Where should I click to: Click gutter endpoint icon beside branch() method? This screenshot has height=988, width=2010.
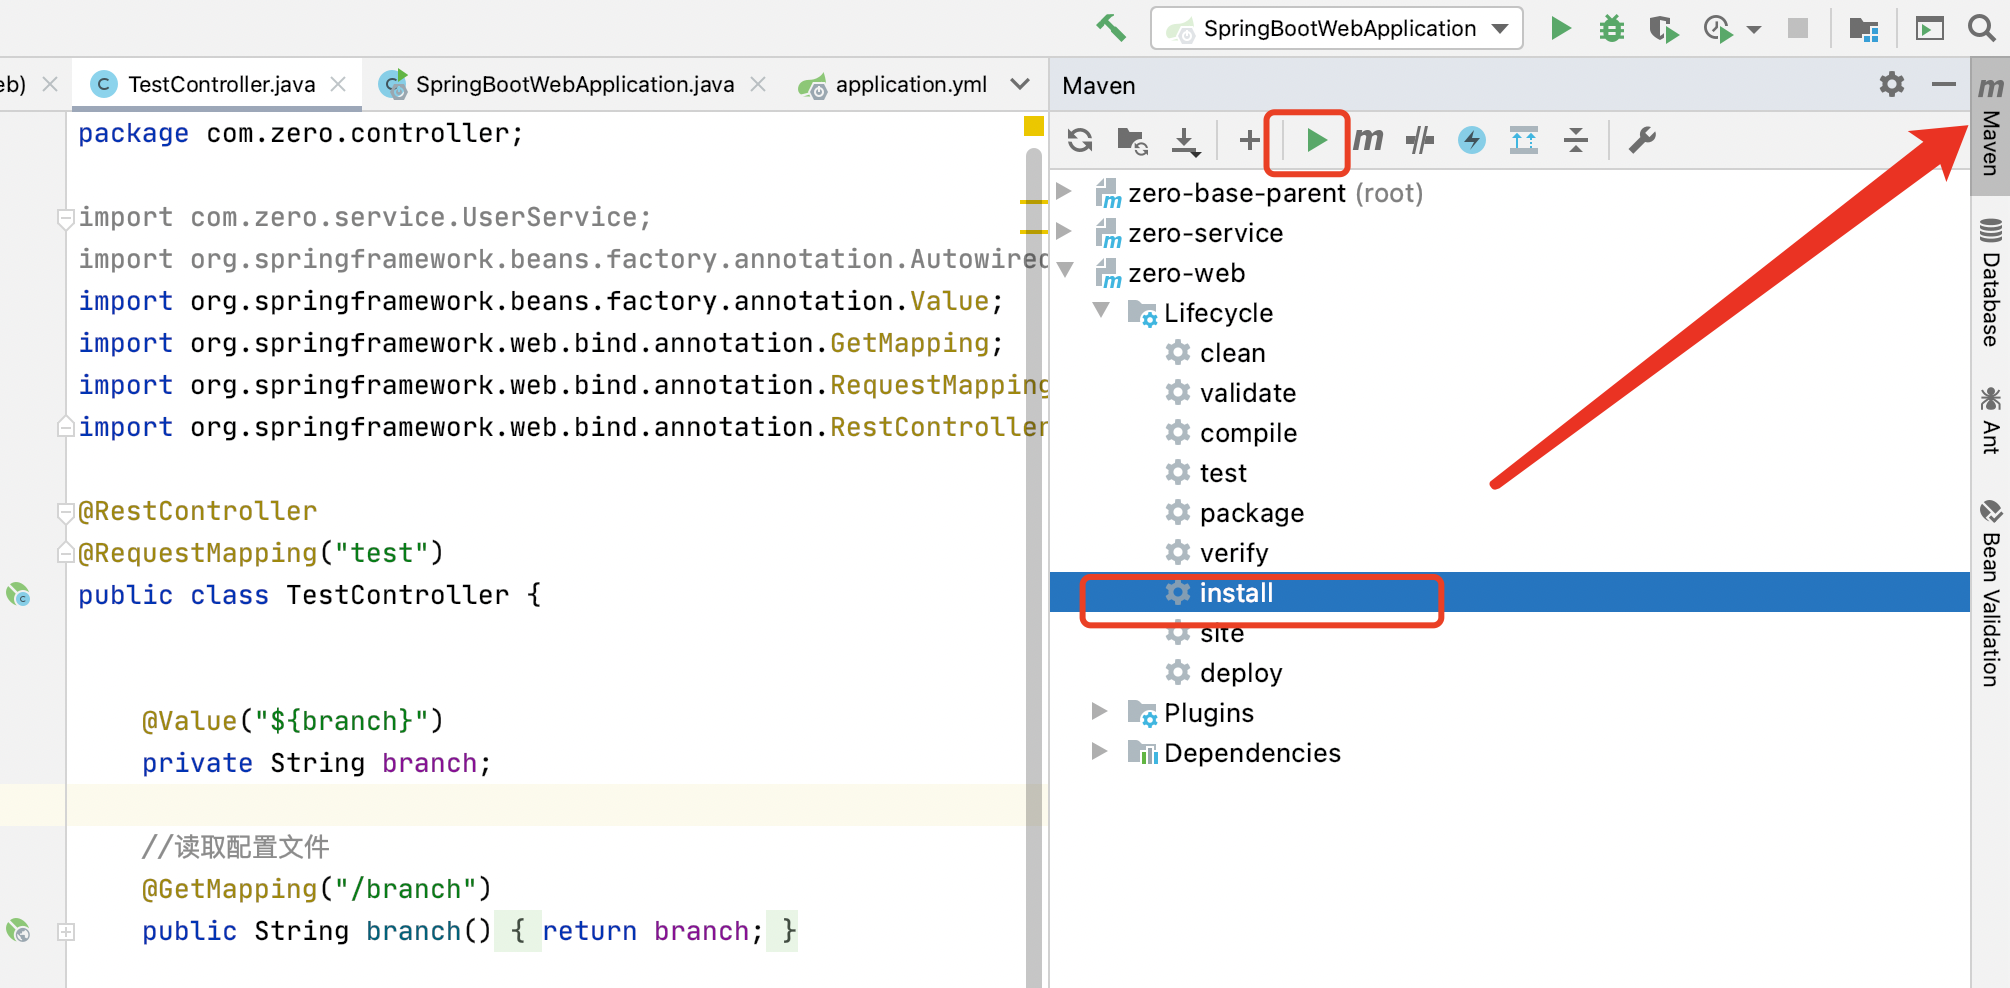click(18, 931)
